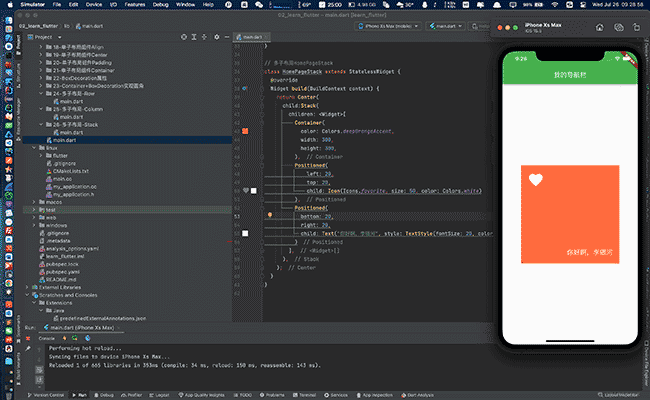Viewport: 650px width, 400px height.
Task: Click the hot reload lightning icon in Run panel
Action: point(64,338)
